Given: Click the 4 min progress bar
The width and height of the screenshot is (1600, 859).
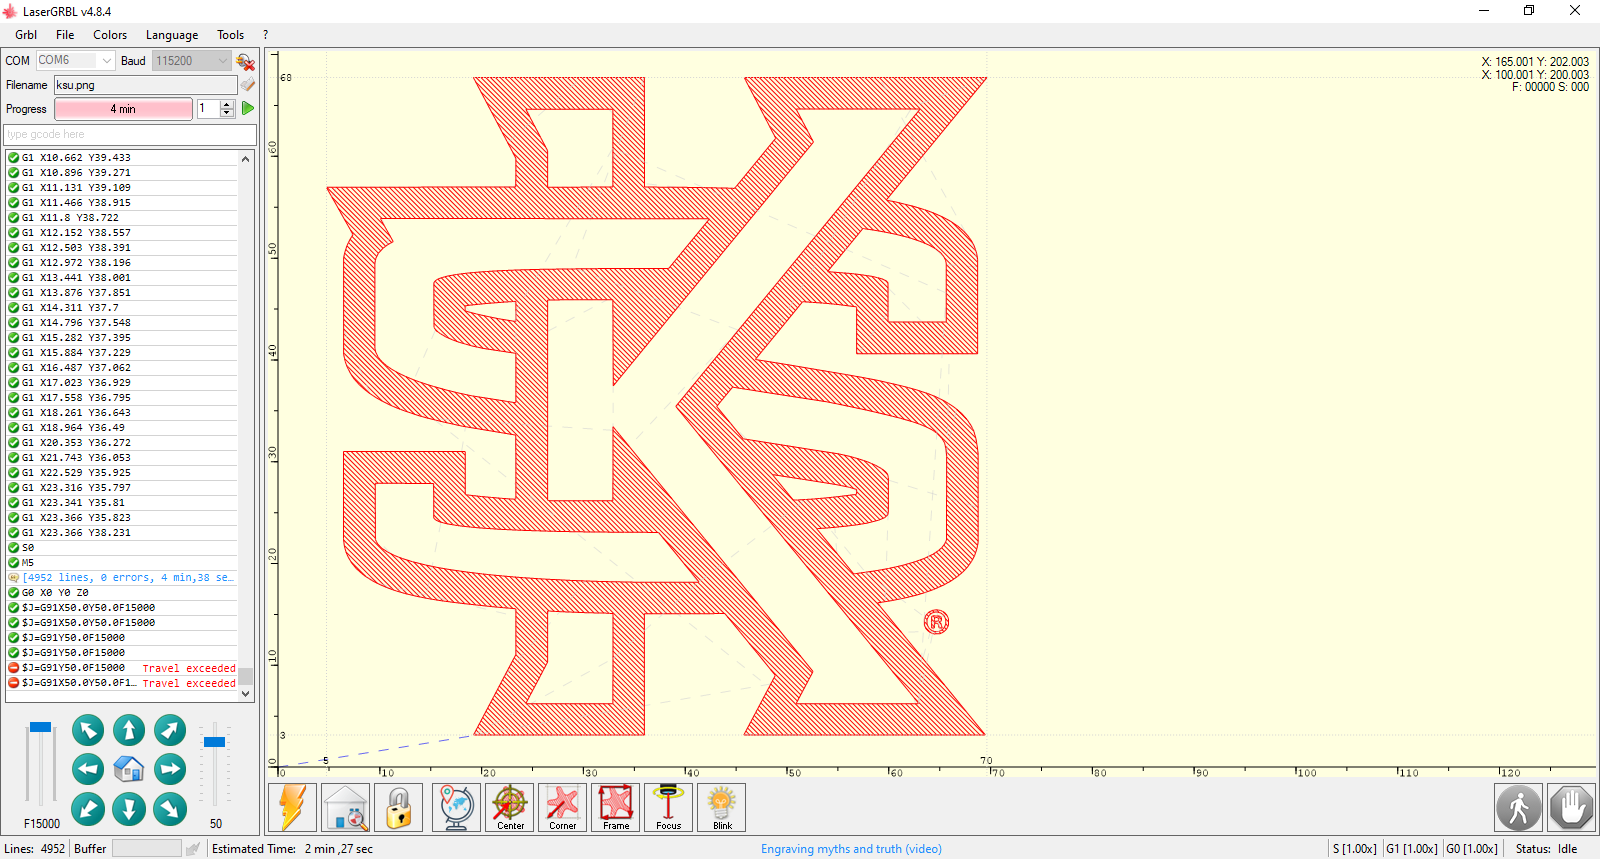Looking at the screenshot, I should [123, 109].
